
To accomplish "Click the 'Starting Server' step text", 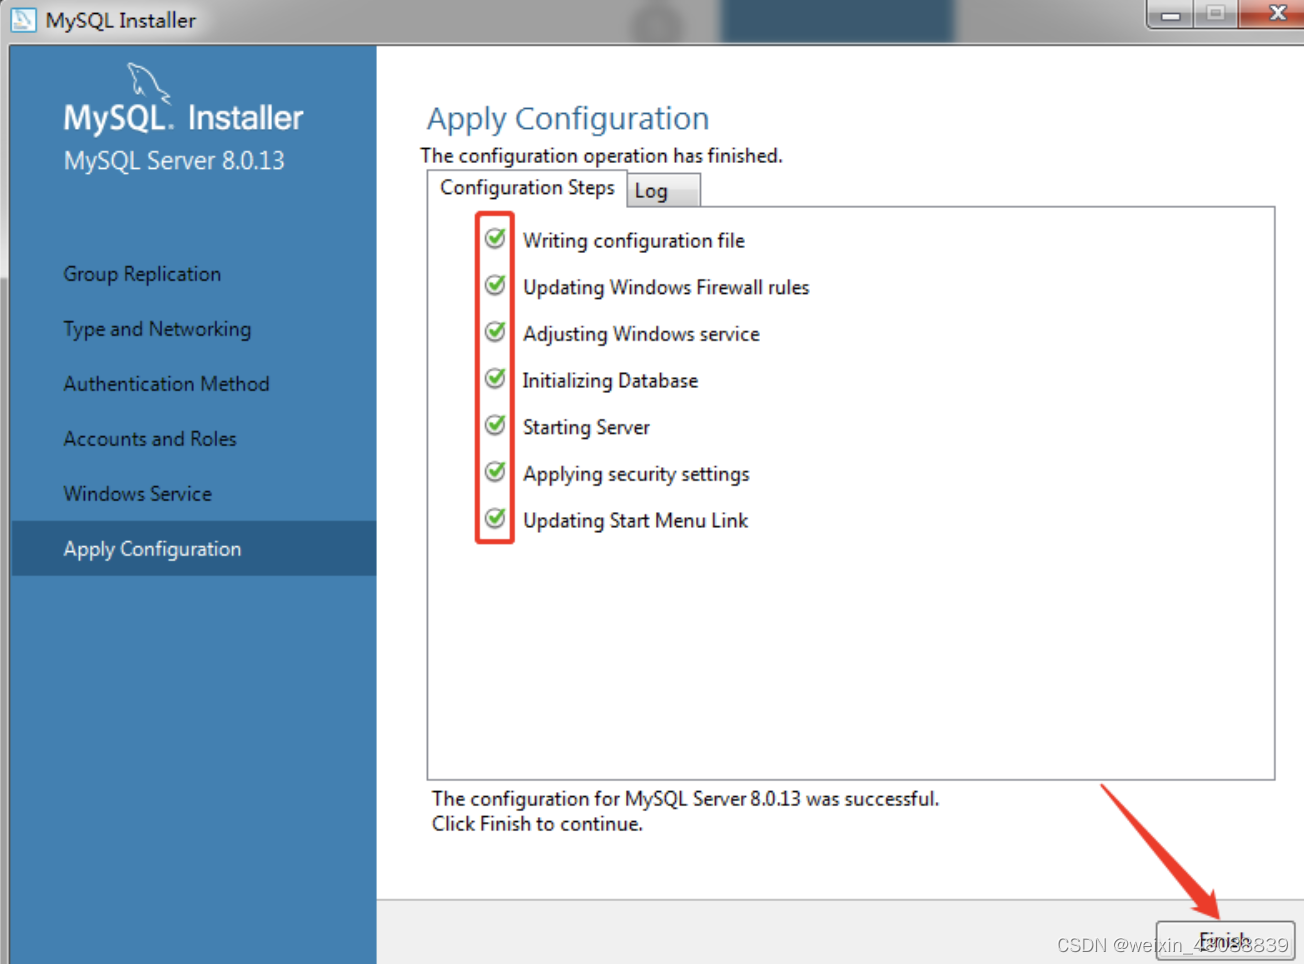I will pos(586,428).
